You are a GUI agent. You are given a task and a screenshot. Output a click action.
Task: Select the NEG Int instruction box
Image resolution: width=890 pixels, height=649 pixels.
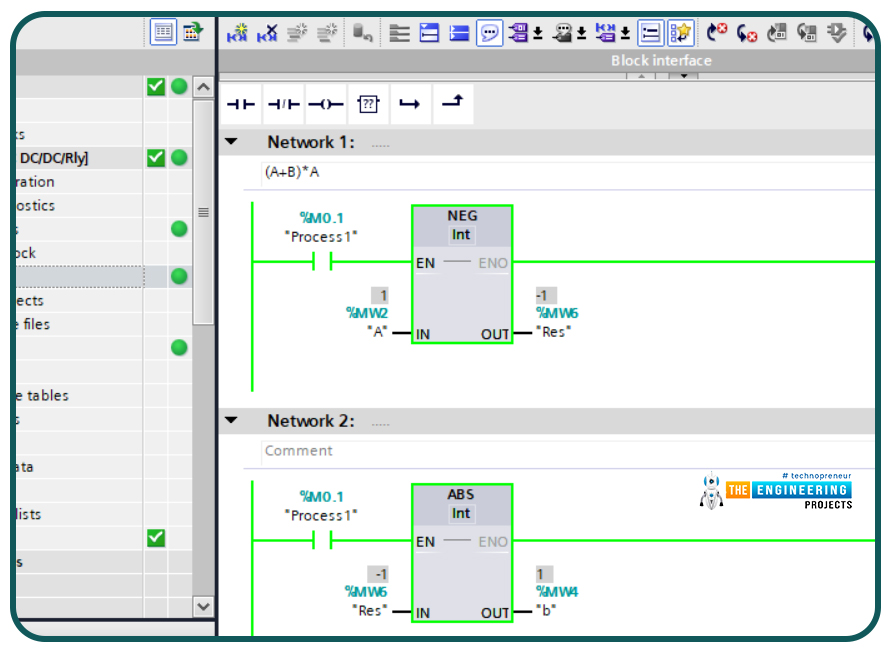point(462,274)
